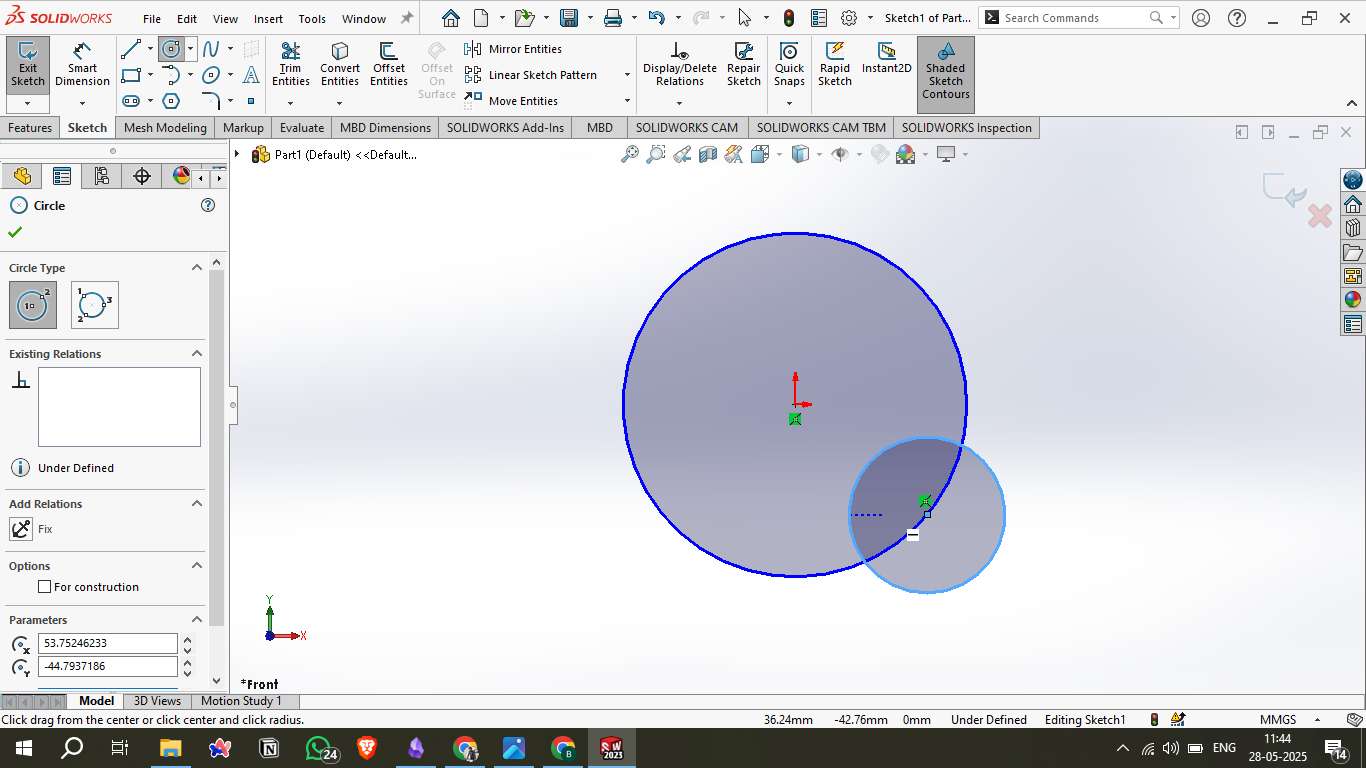Open the Trim Entities dropdown arrow

[290, 103]
